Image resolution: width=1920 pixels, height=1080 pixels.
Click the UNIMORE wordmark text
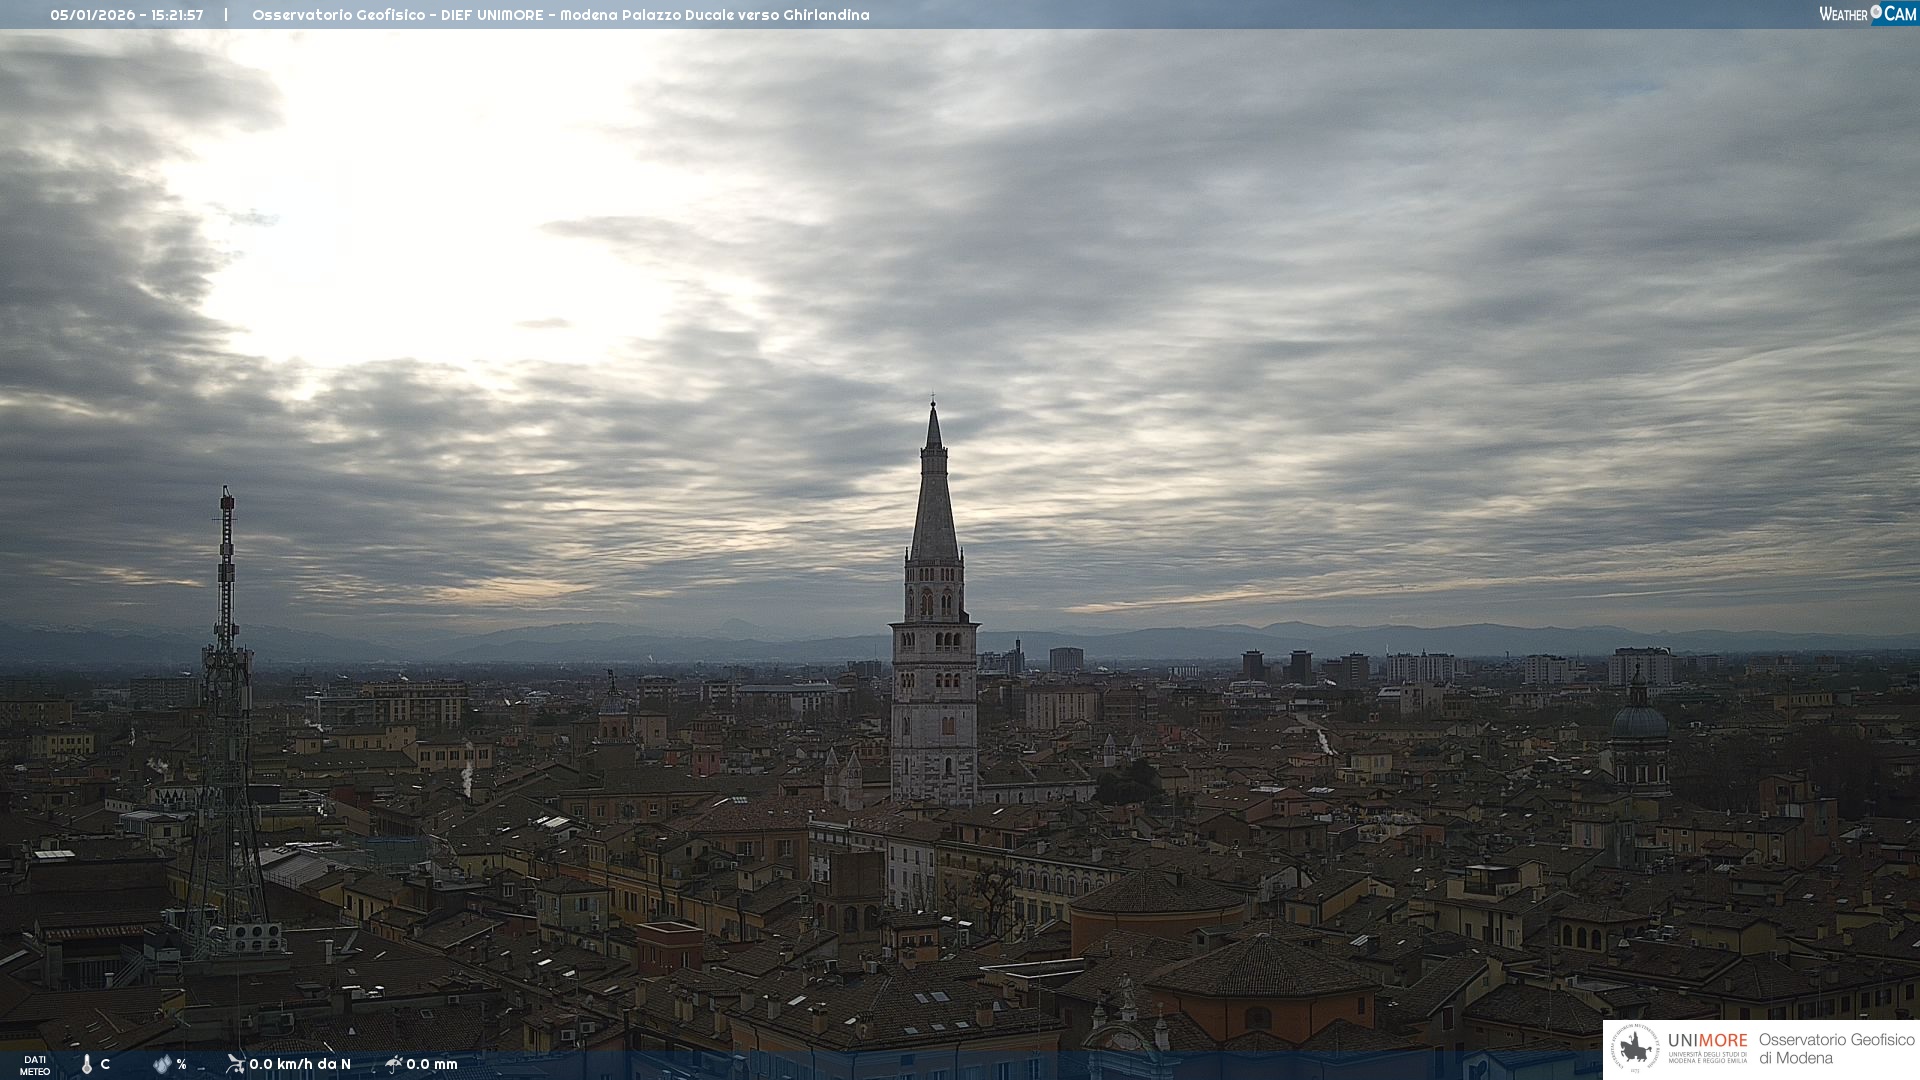pyautogui.click(x=1707, y=1040)
